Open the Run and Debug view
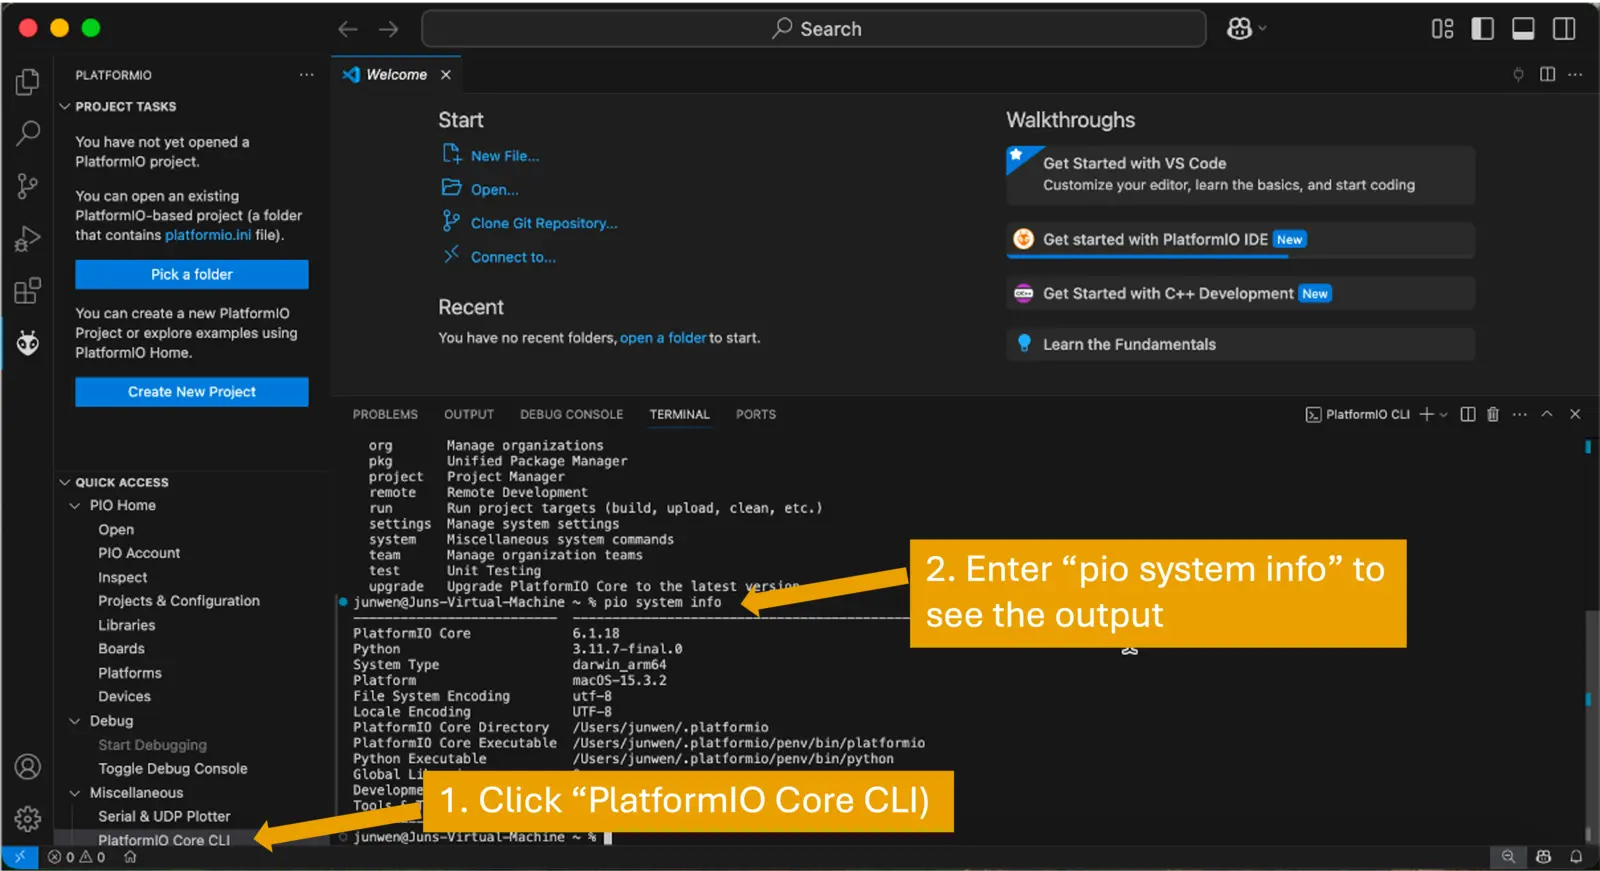The image size is (1600, 871). (28, 239)
